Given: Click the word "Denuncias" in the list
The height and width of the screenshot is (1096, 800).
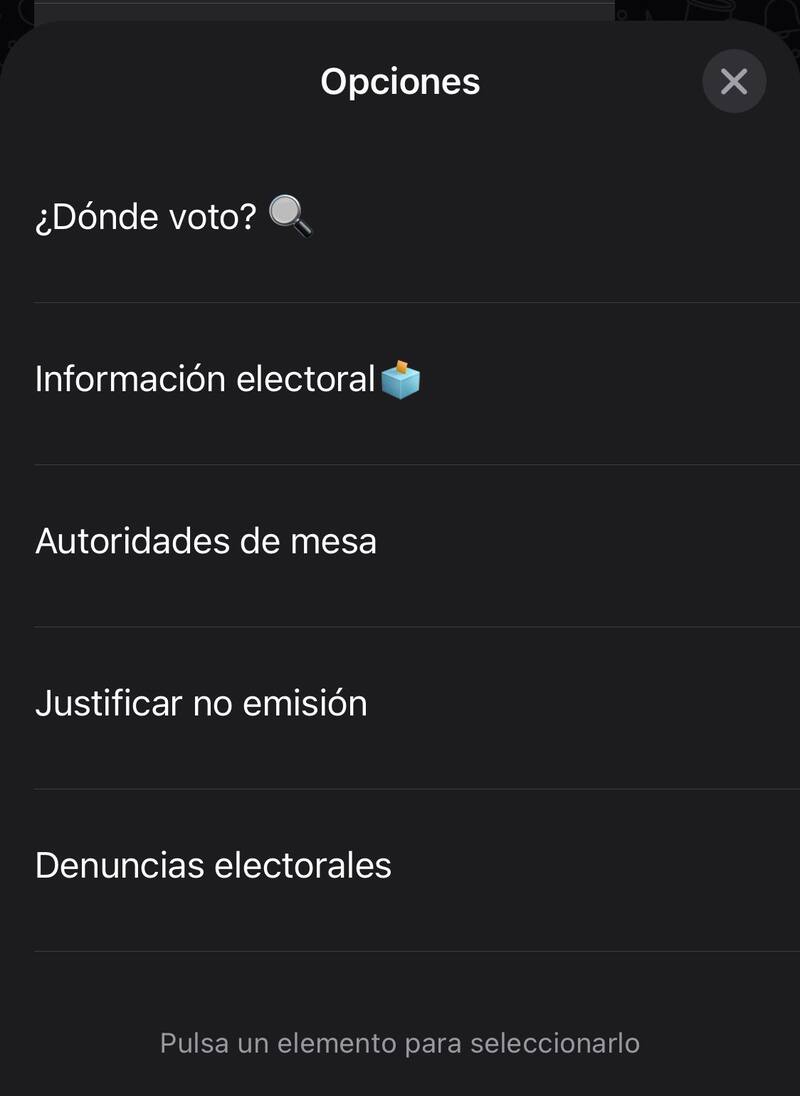Looking at the screenshot, I should pos(120,865).
